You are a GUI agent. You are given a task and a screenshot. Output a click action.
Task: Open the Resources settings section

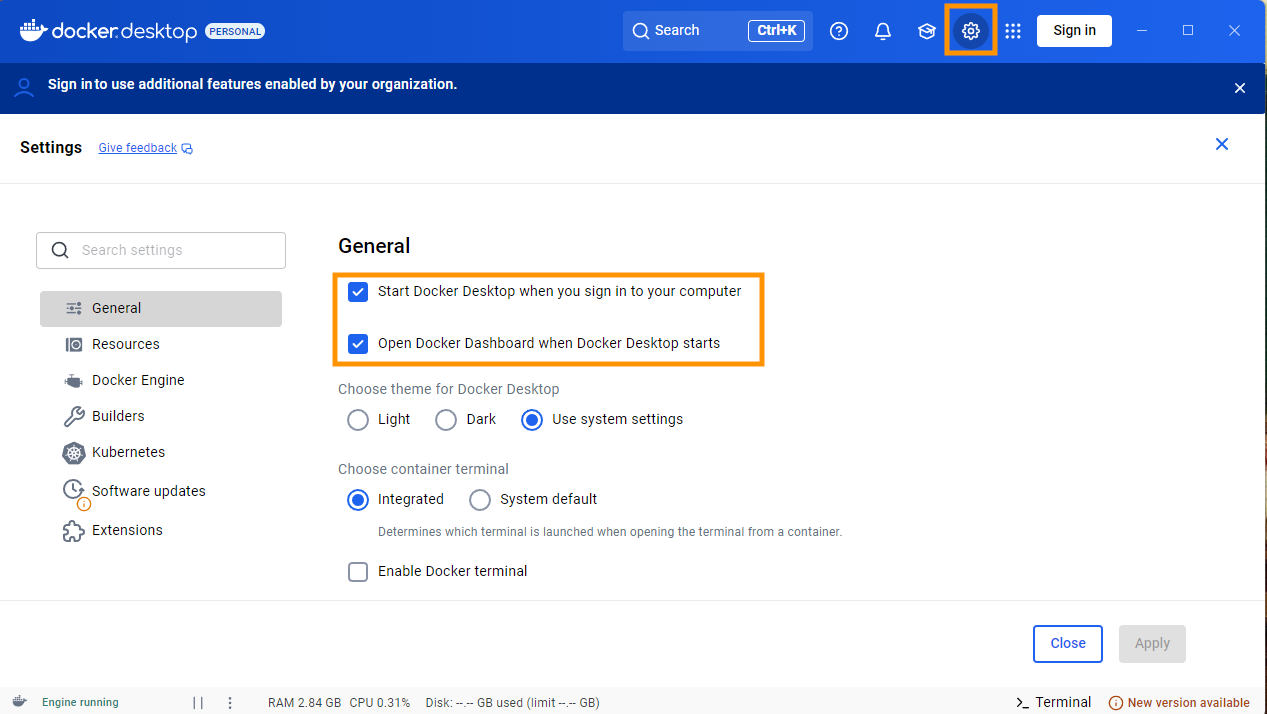pyautogui.click(x=161, y=345)
